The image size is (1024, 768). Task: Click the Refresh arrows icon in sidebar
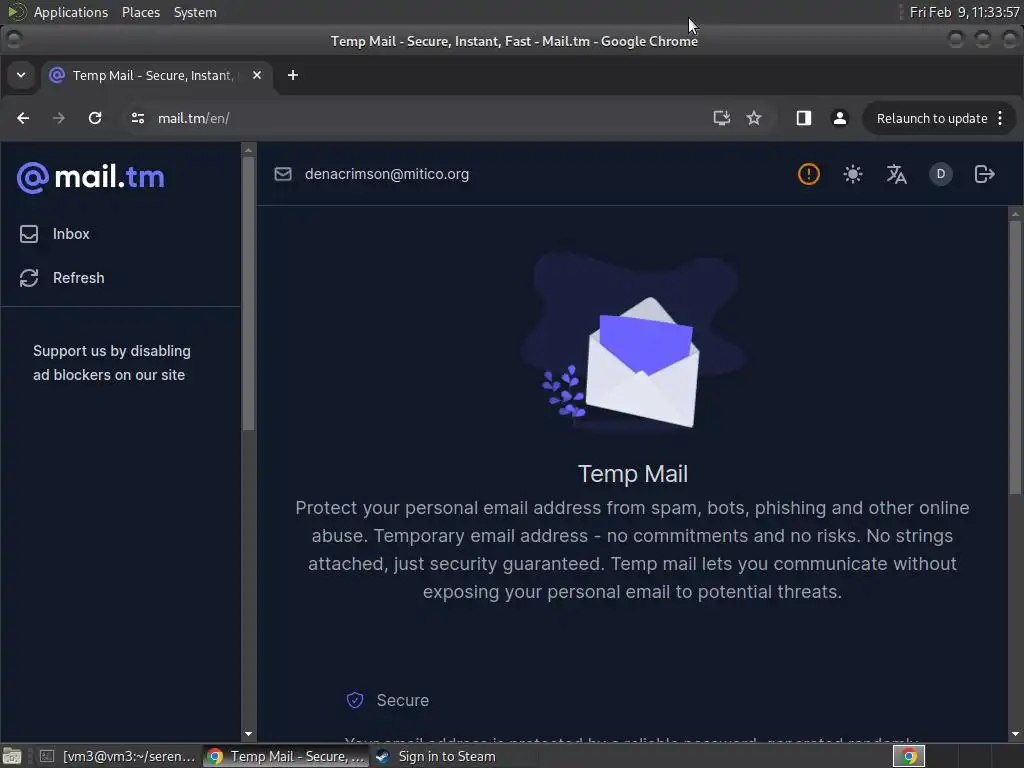[x=29, y=278]
